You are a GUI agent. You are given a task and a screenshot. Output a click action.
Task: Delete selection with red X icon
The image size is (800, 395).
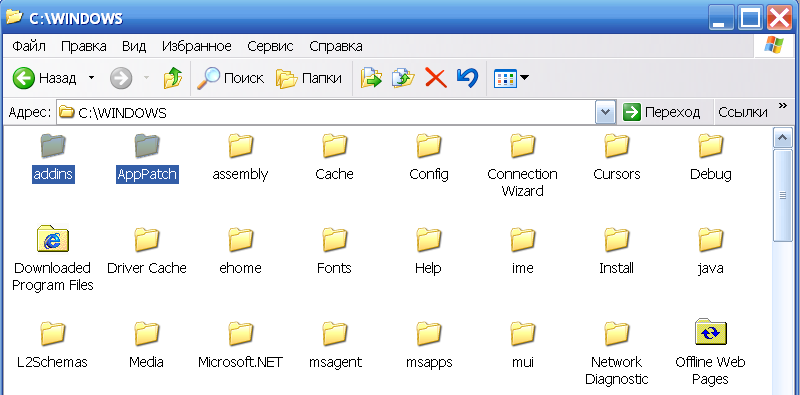(x=436, y=78)
